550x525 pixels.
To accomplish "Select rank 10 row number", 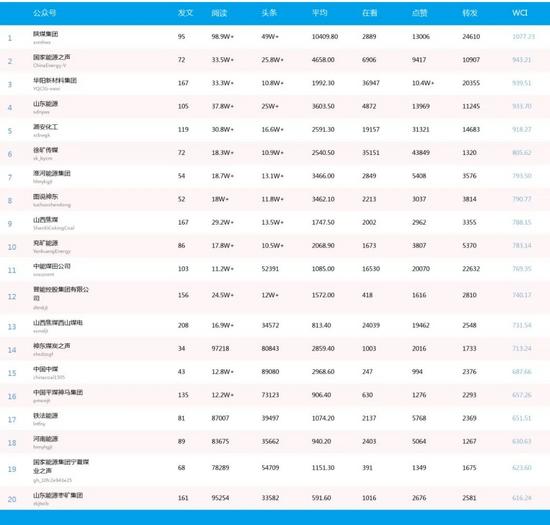I will (x=12, y=247).
